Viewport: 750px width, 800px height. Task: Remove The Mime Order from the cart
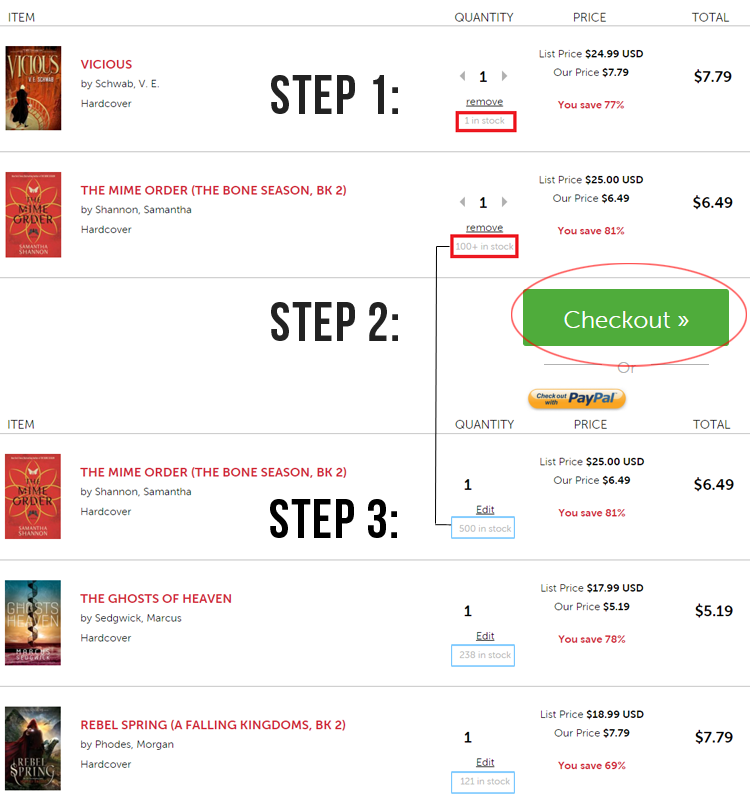[484, 228]
